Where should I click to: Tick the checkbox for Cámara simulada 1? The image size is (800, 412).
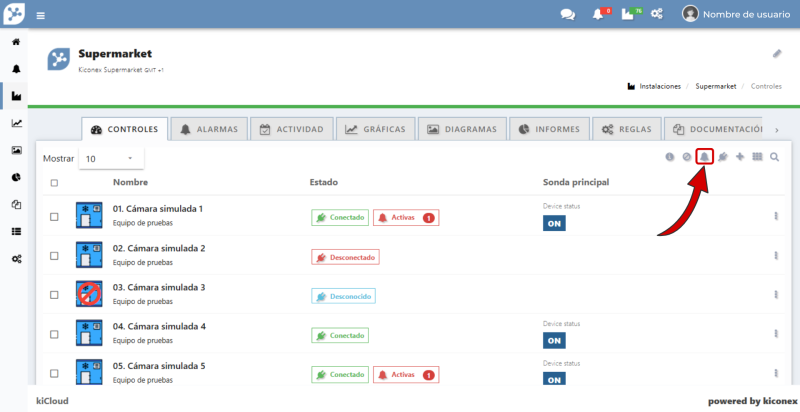(x=54, y=216)
